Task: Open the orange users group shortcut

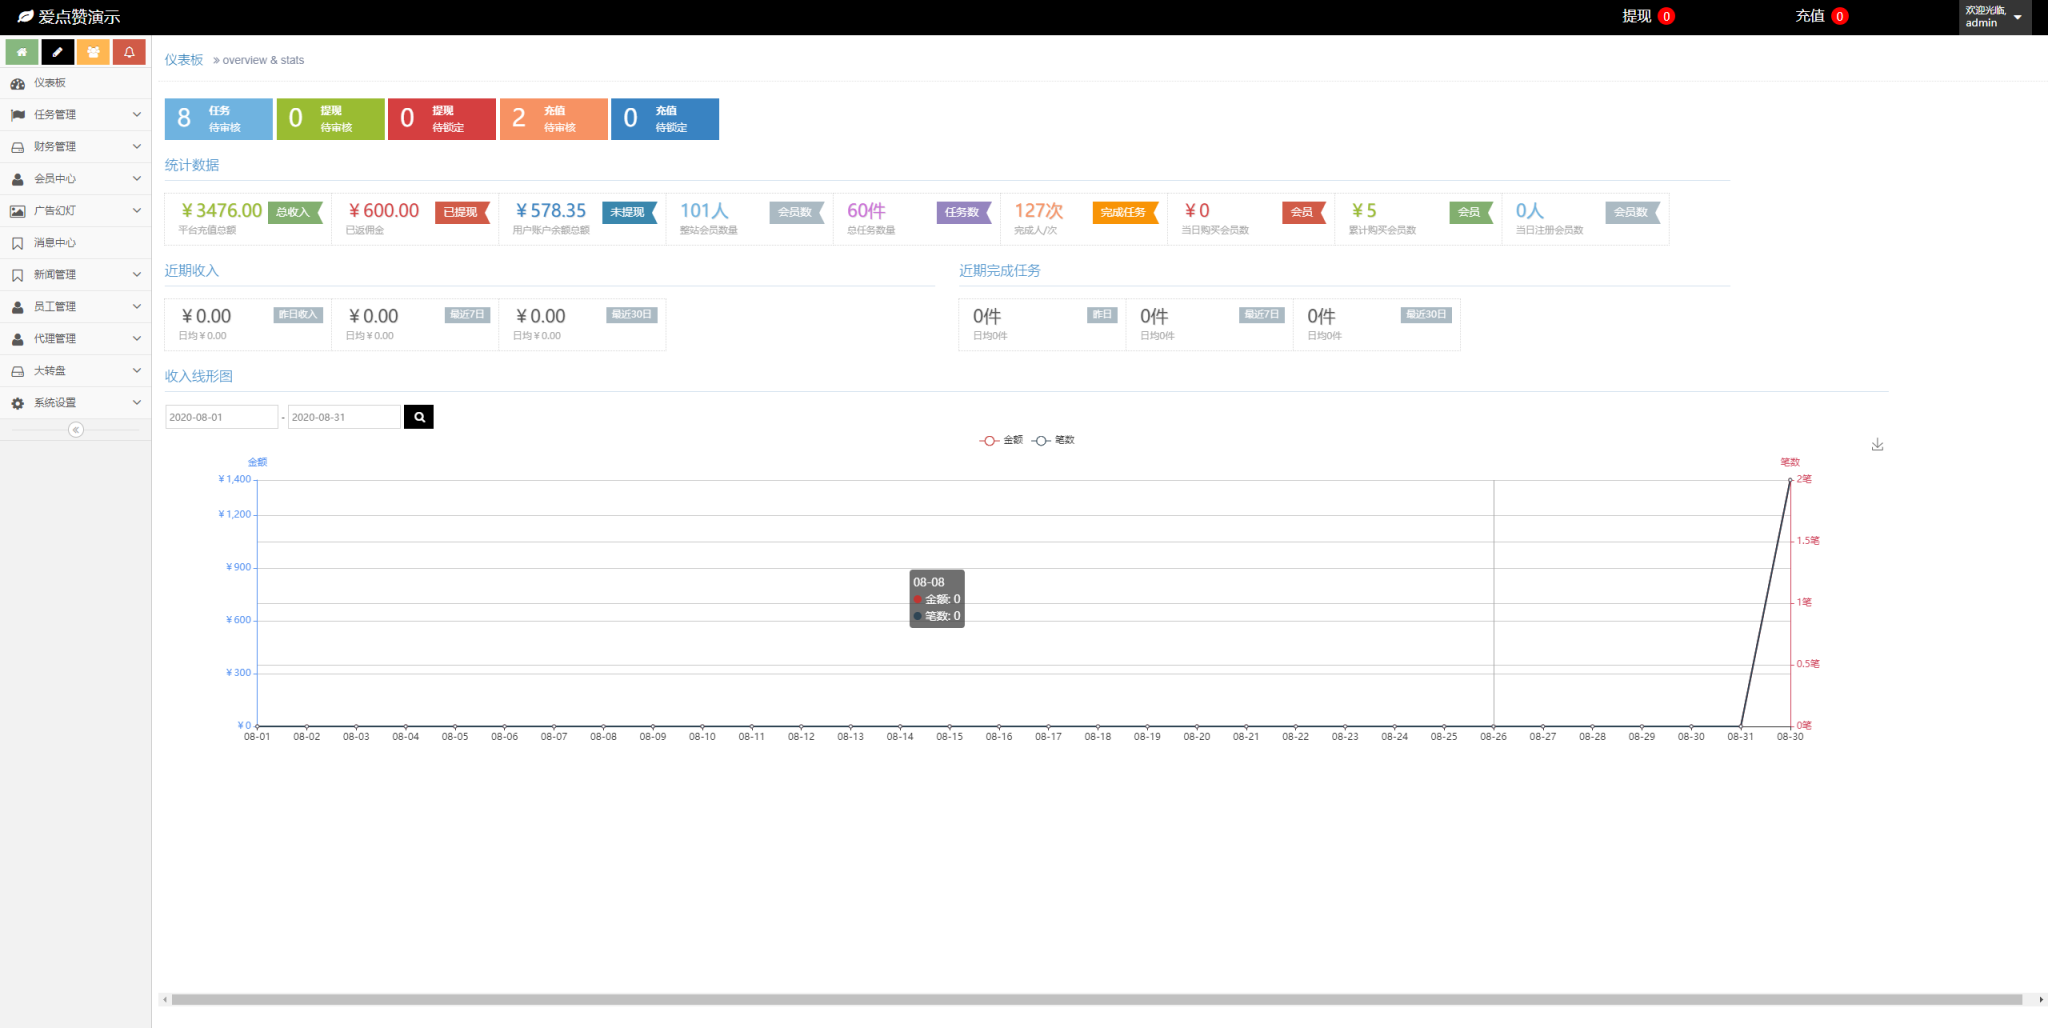Action: coord(93,52)
